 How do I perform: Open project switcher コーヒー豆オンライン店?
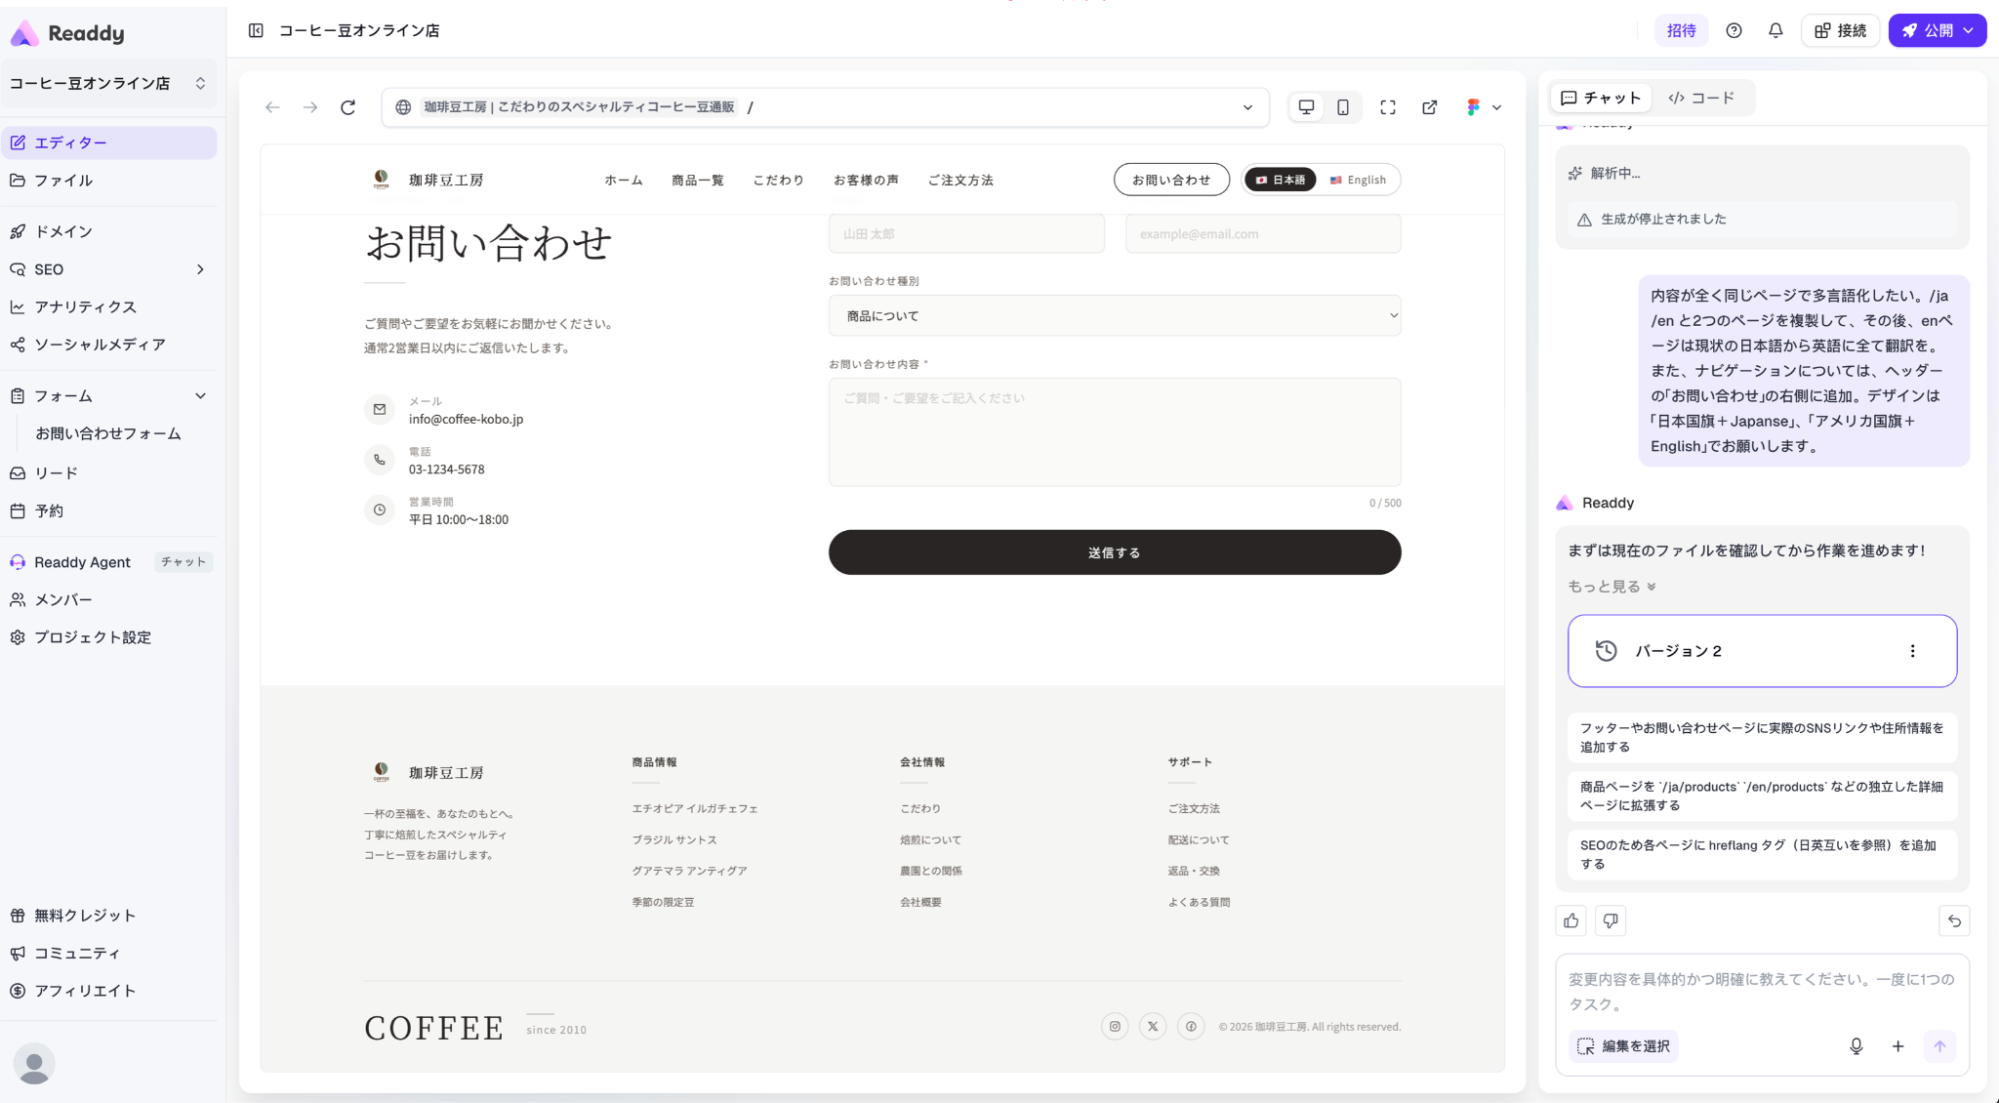(x=108, y=83)
